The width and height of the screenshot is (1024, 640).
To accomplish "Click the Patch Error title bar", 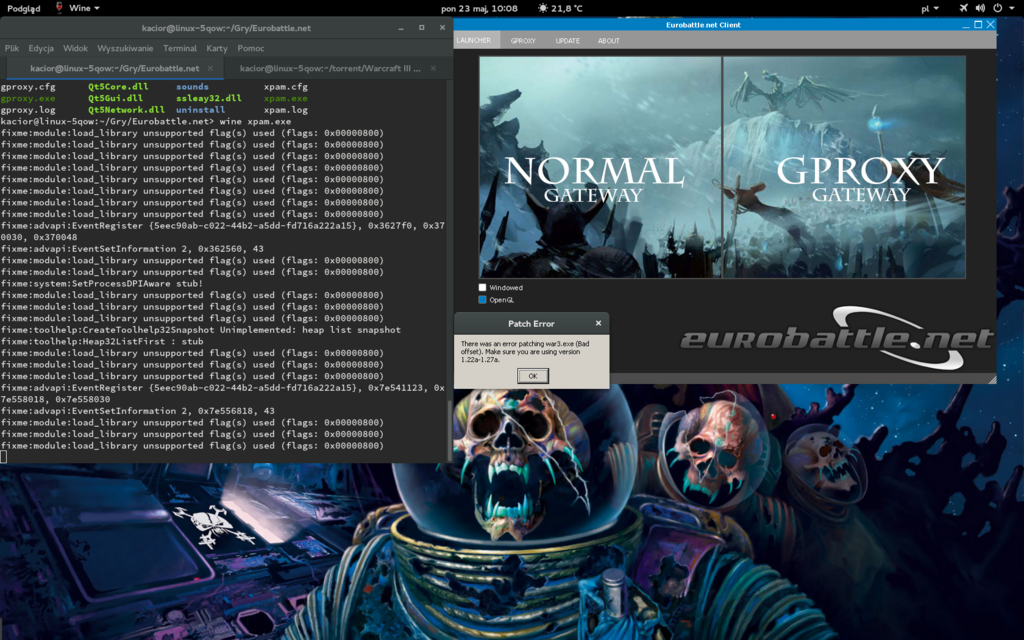I will click(531, 323).
